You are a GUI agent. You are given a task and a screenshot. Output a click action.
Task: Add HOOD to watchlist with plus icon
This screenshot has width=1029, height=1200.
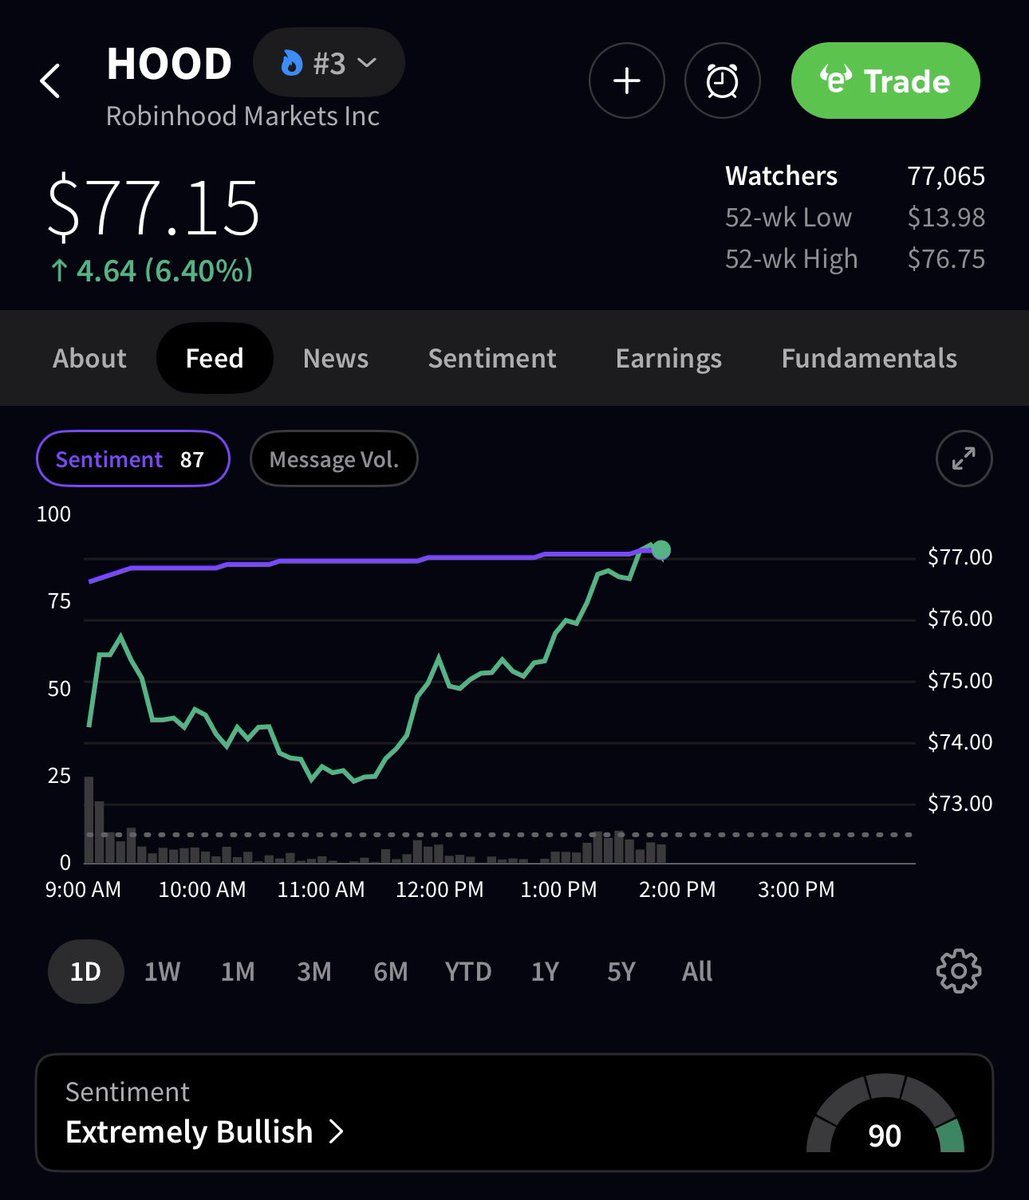(626, 81)
